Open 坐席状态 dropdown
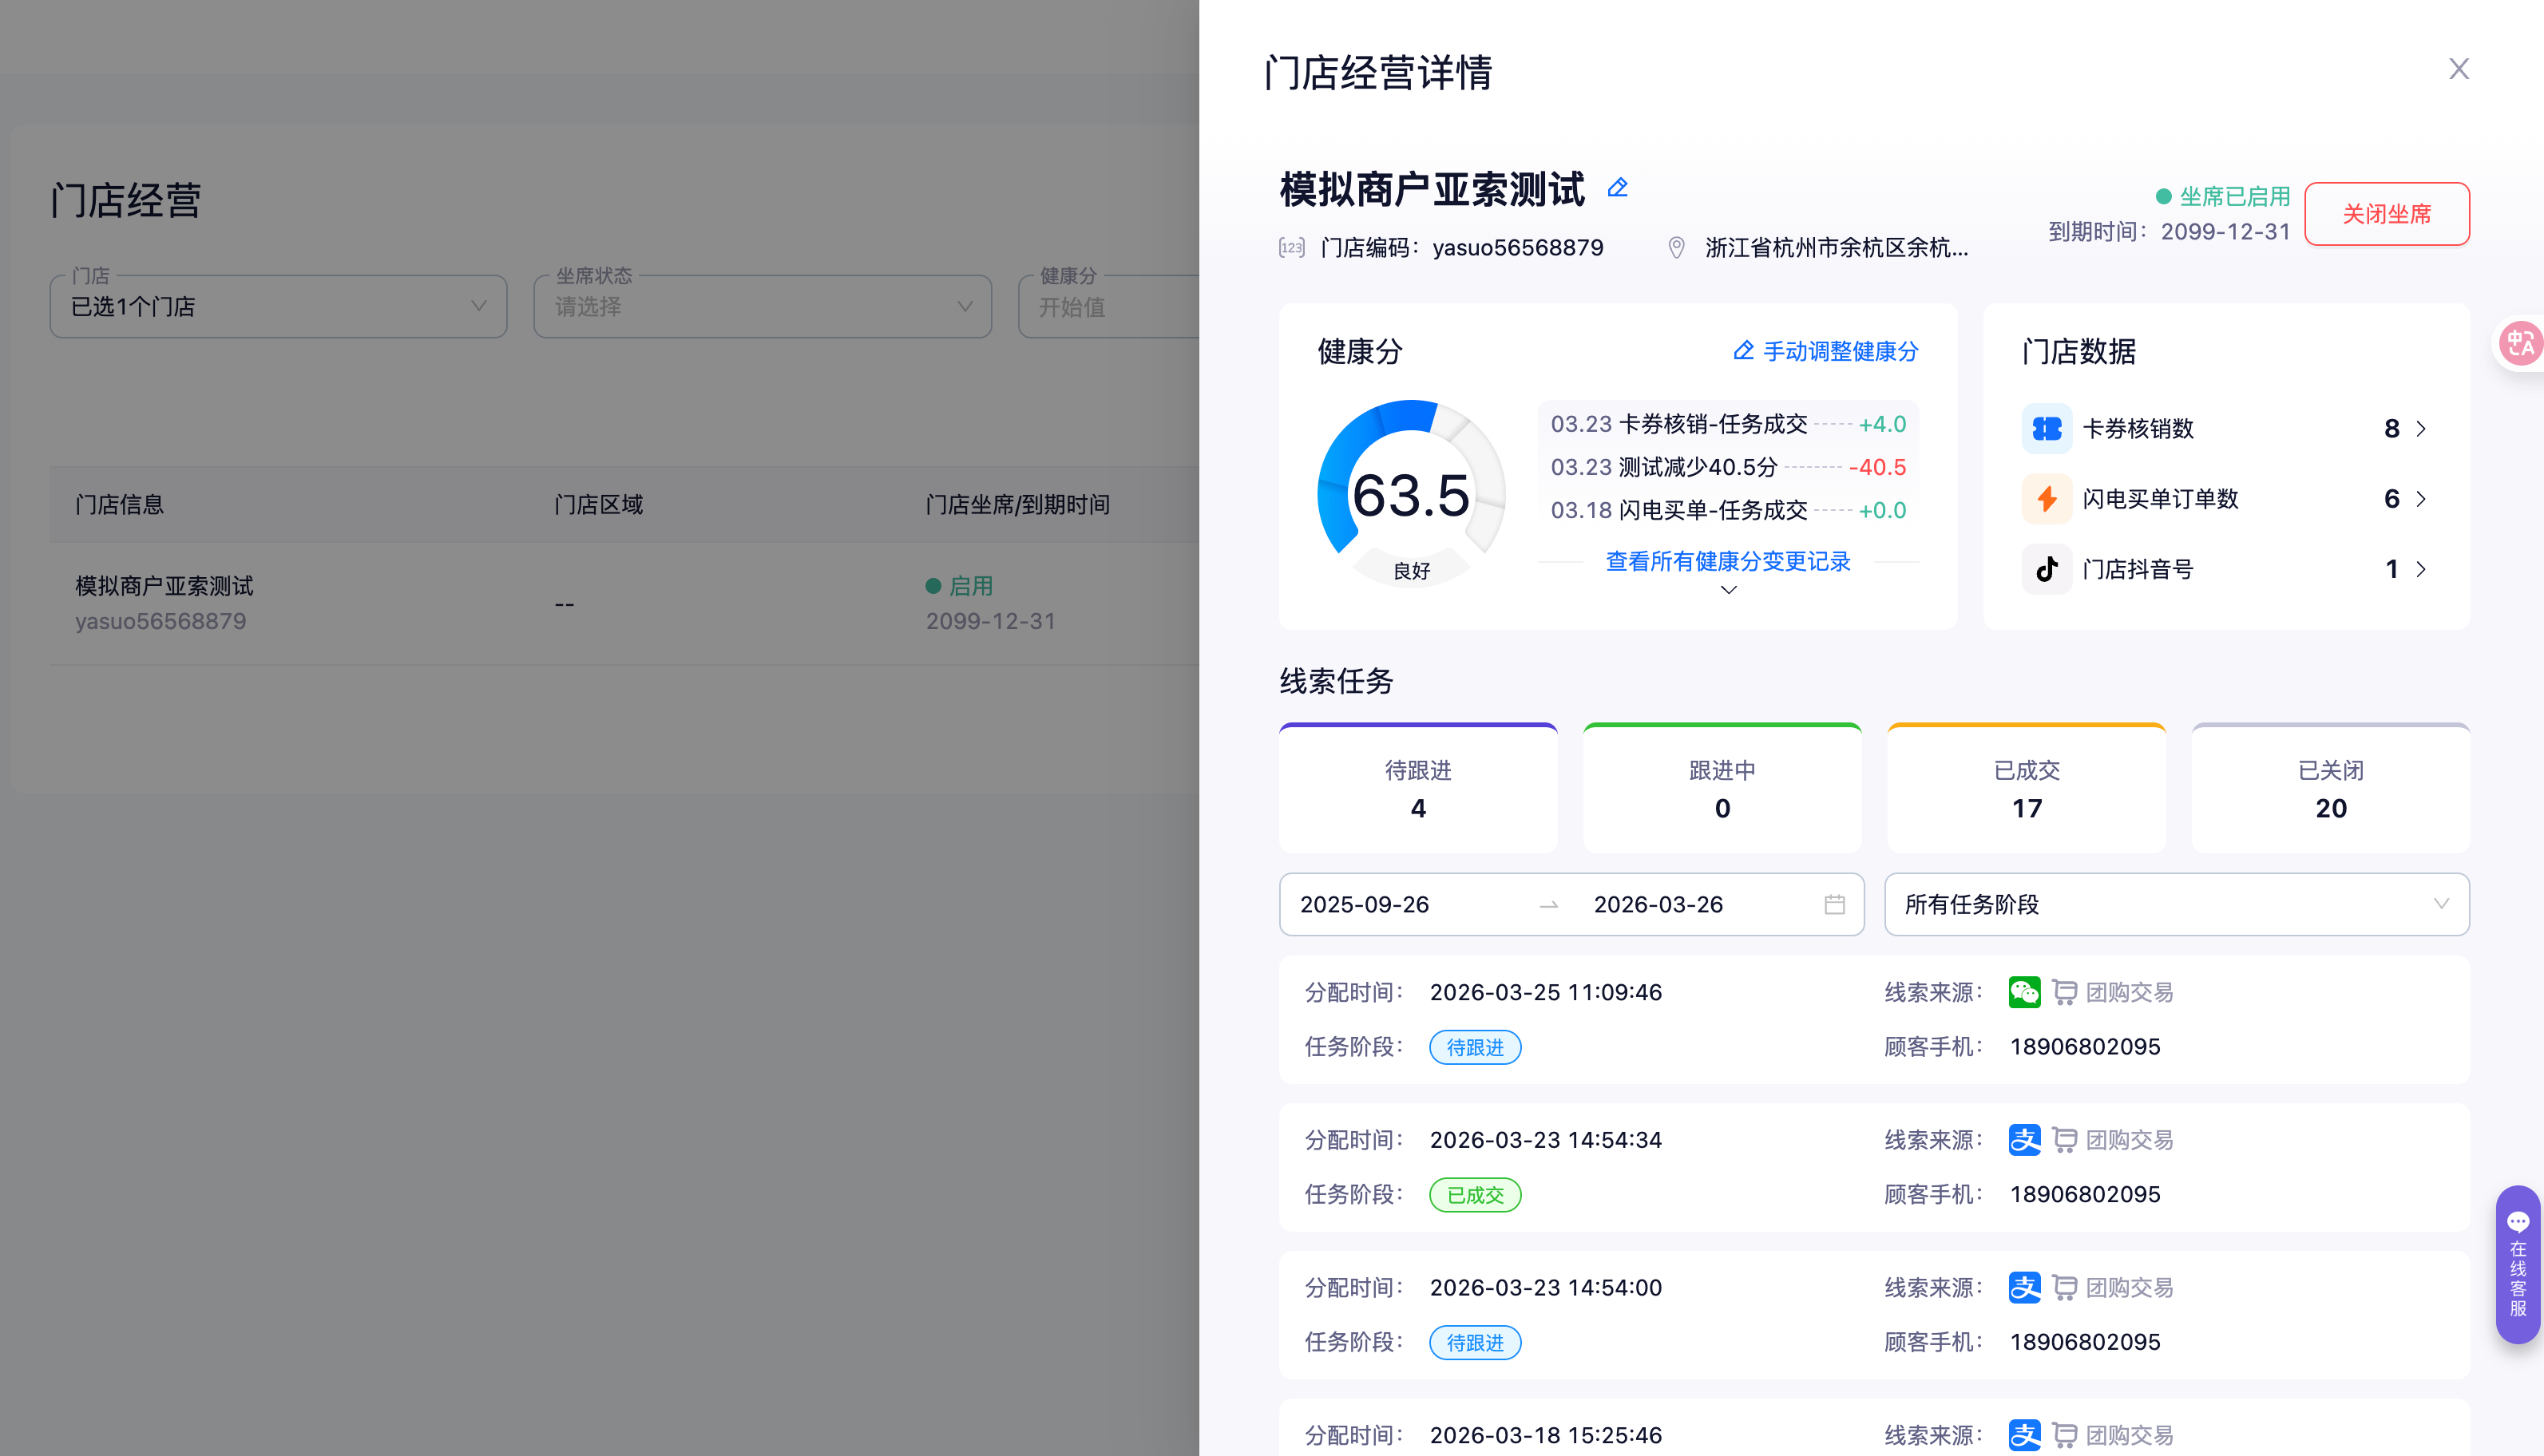Image resolution: width=2544 pixels, height=1456 pixels. pyautogui.click(x=762, y=307)
